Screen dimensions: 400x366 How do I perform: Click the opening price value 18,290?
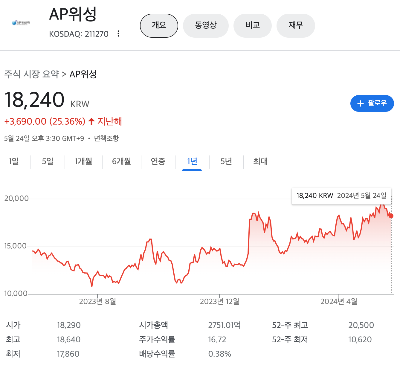68,325
